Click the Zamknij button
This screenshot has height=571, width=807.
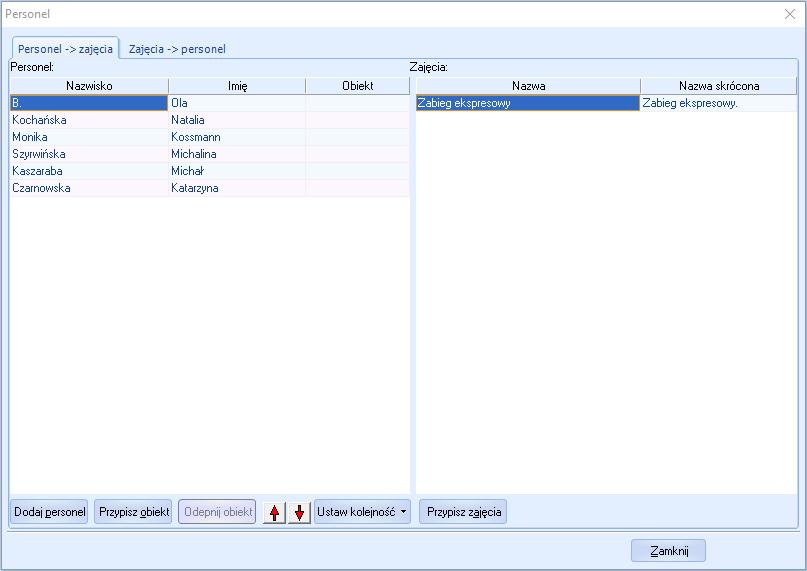click(x=669, y=551)
